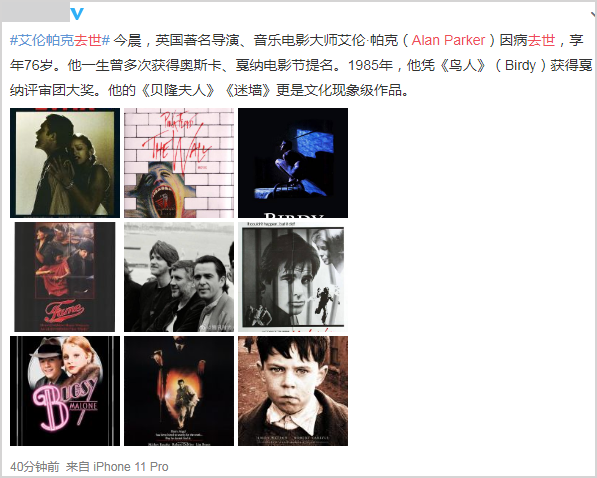The width and height of the screenshot is (597, 478).
Task: Click the 40分钟前 timestamp
Action: tap(35, 467)
